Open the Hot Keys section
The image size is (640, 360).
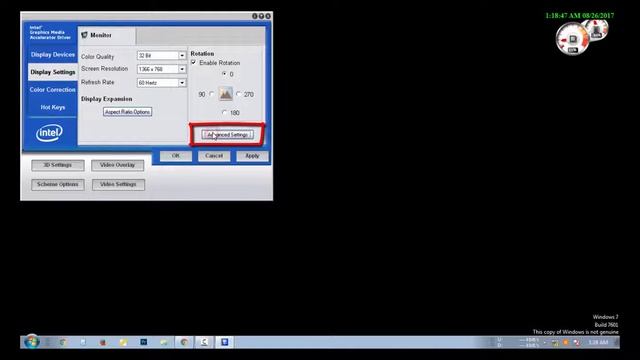tap(53, 107)
